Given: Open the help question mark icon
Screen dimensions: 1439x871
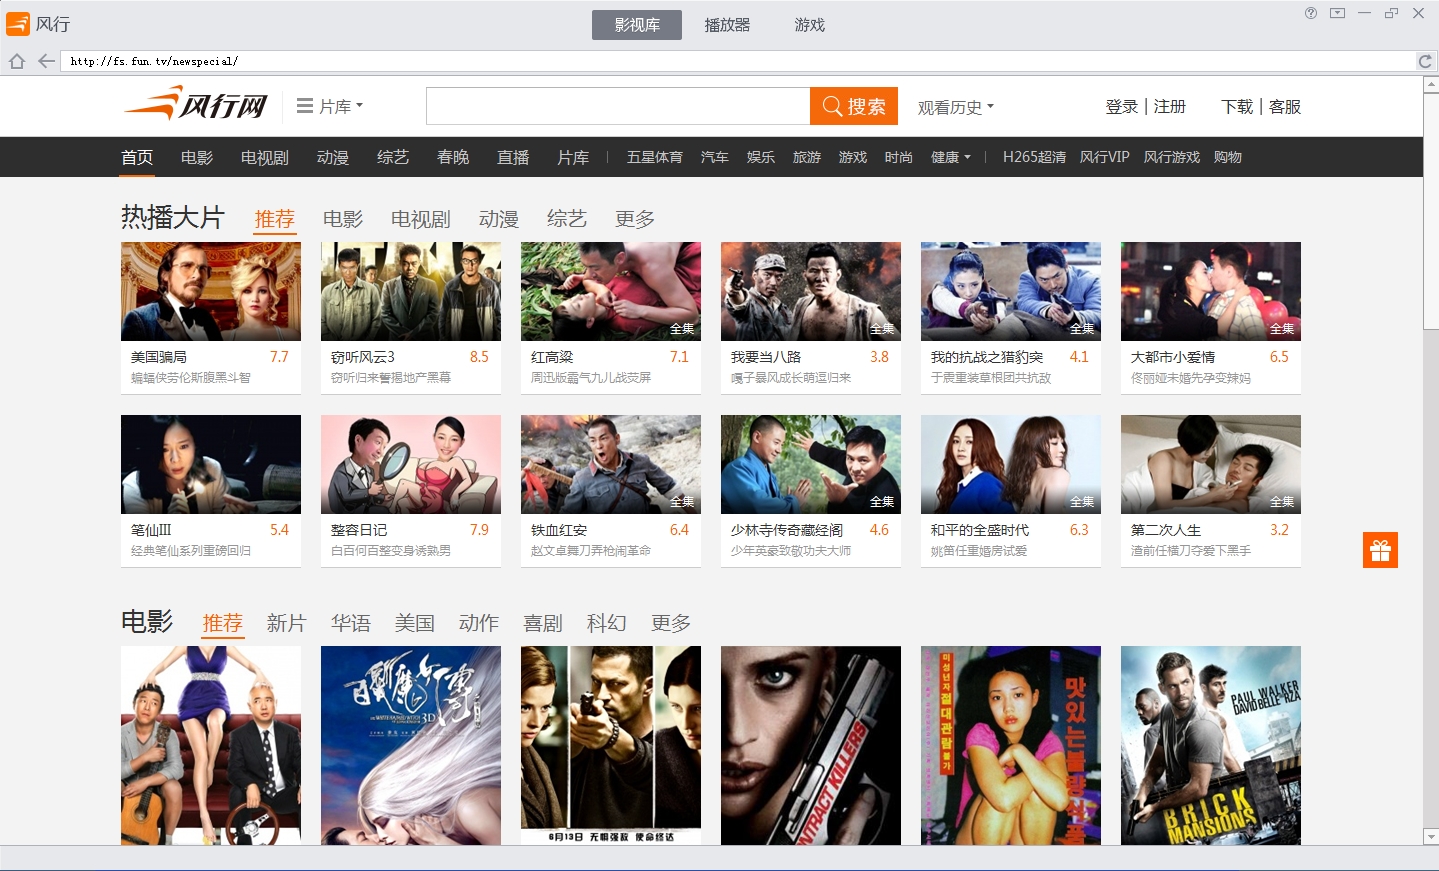Looking at the screenshot, I should click(1310, 13).
